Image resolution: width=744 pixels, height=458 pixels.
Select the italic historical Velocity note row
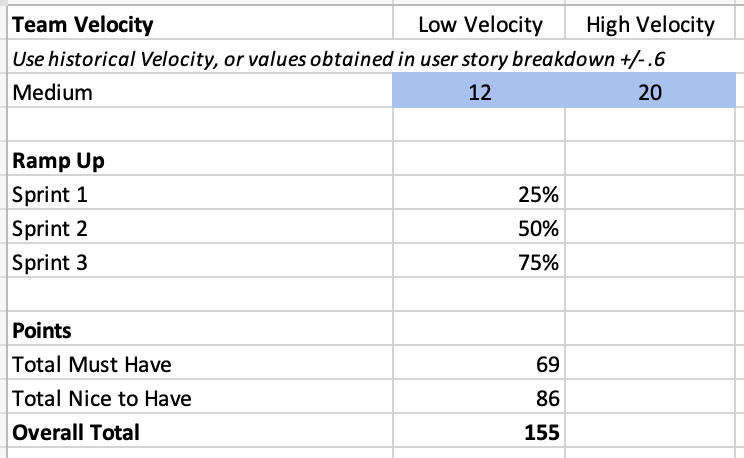340,59
